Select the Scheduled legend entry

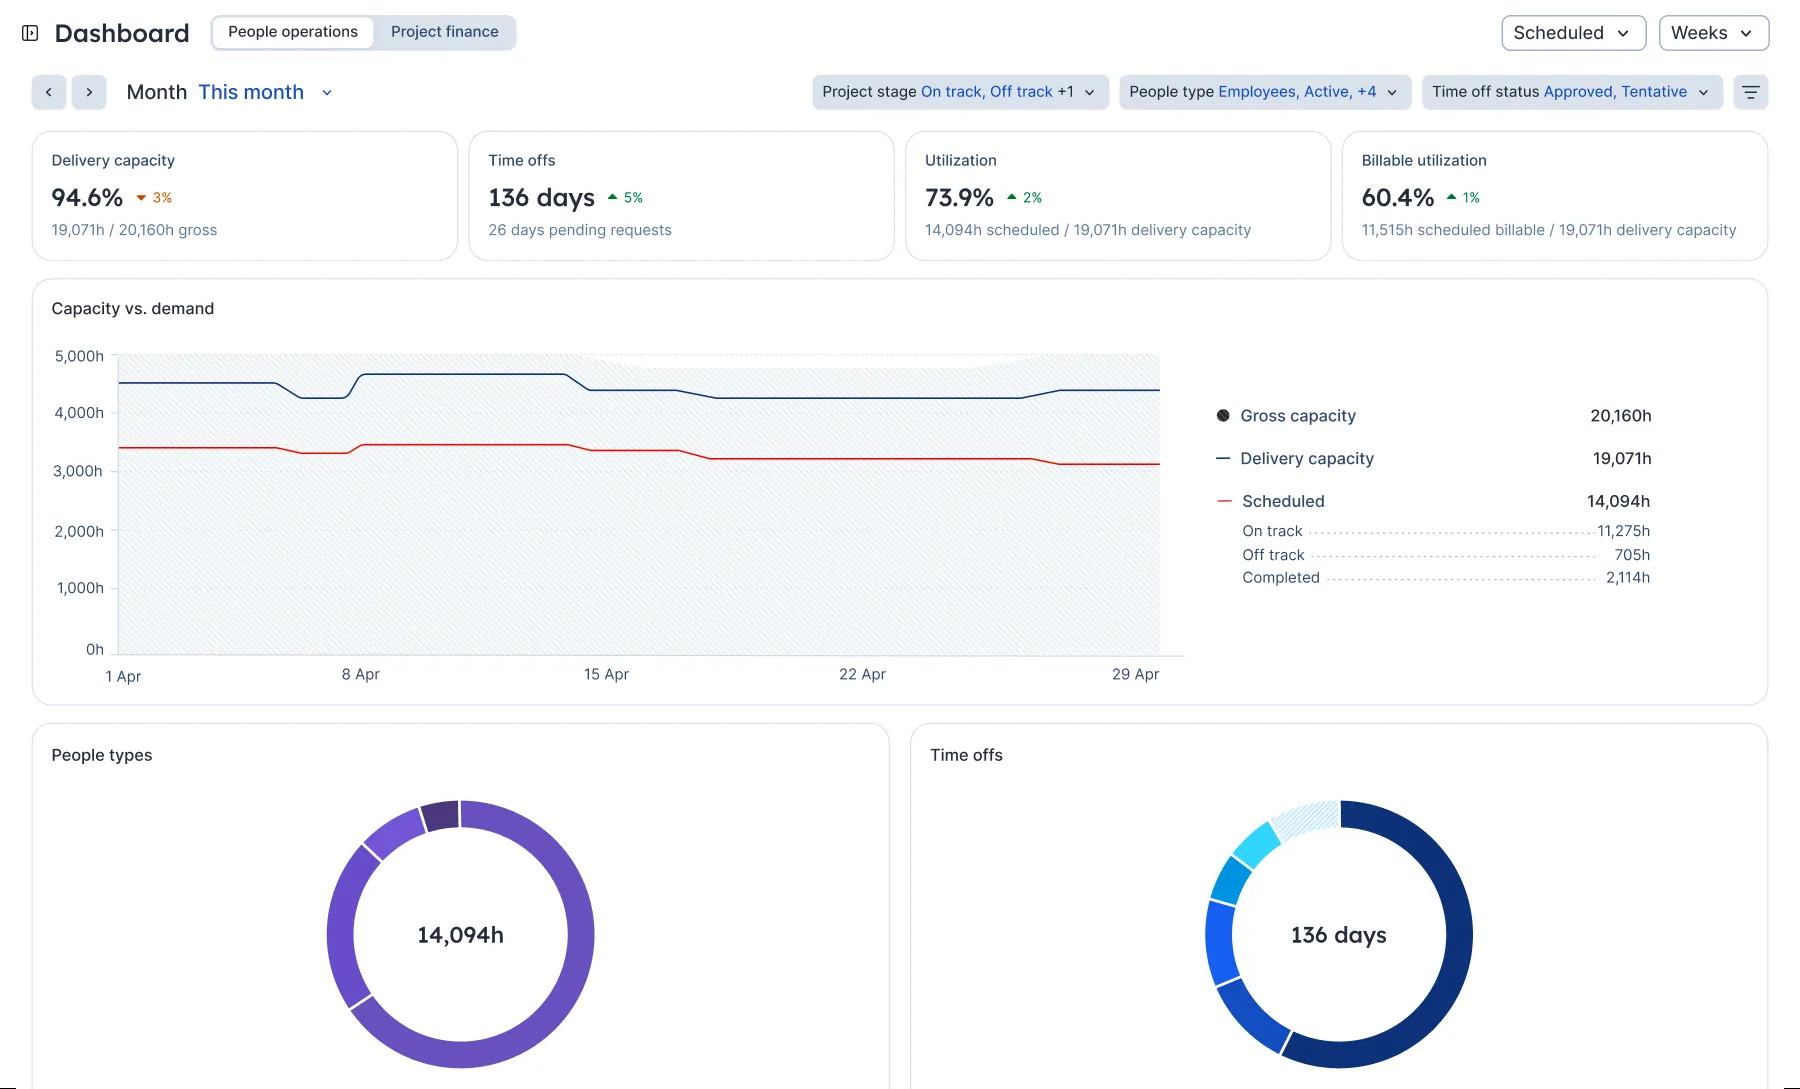click(x=1433, y=501)
